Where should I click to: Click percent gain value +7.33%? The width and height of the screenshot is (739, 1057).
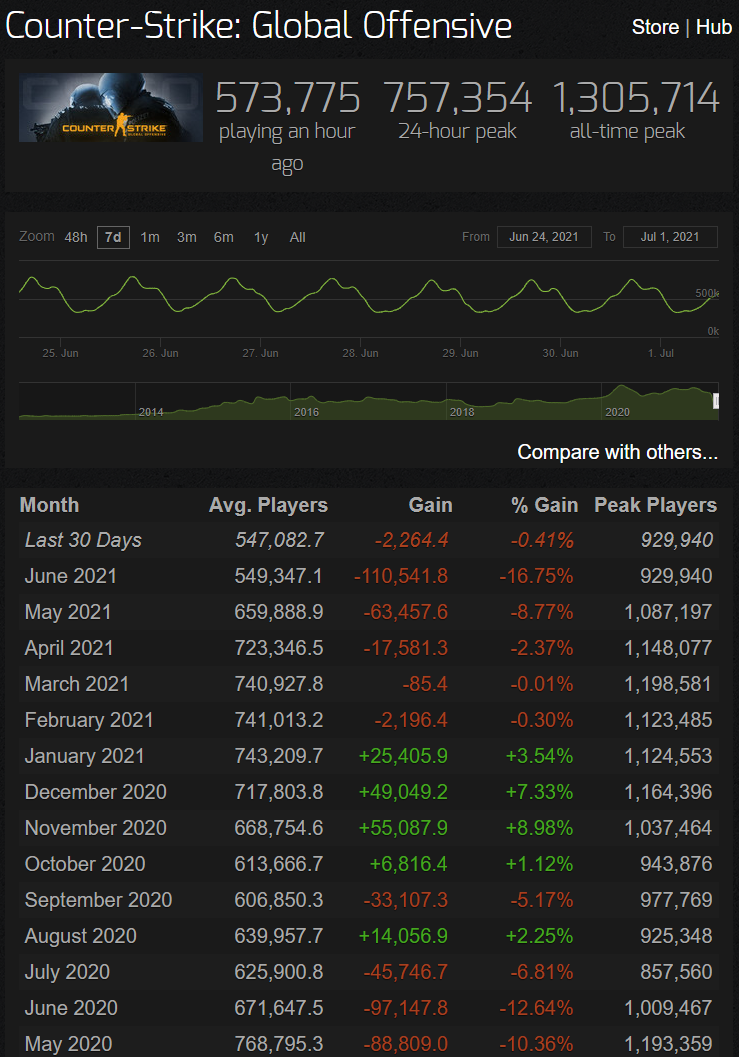539,791
